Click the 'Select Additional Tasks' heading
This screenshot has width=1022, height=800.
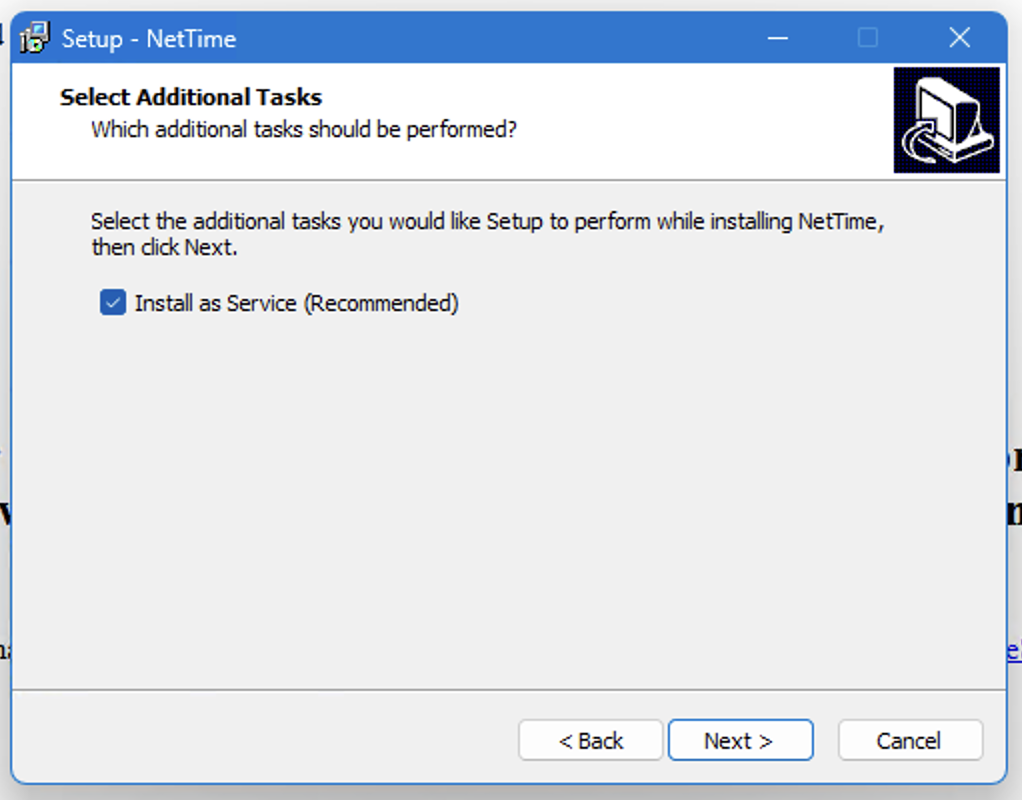(x=191, y=97)
